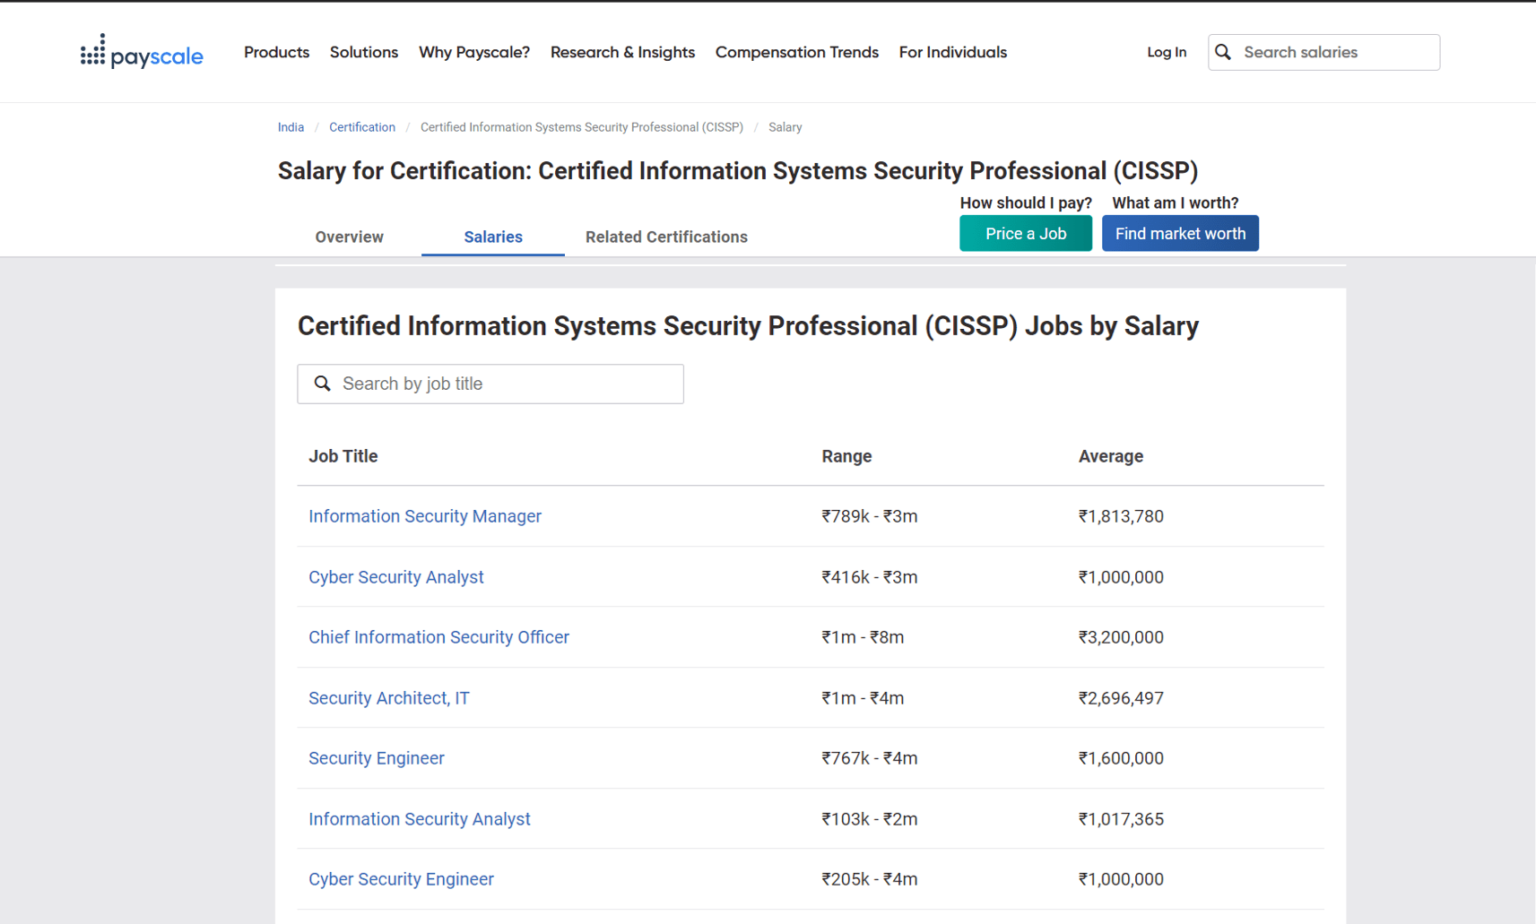The height and width of the screenshot is (924, 1536).
Task: Open the Cyber Security Analyst salary page
Action: tap(396, 577)
